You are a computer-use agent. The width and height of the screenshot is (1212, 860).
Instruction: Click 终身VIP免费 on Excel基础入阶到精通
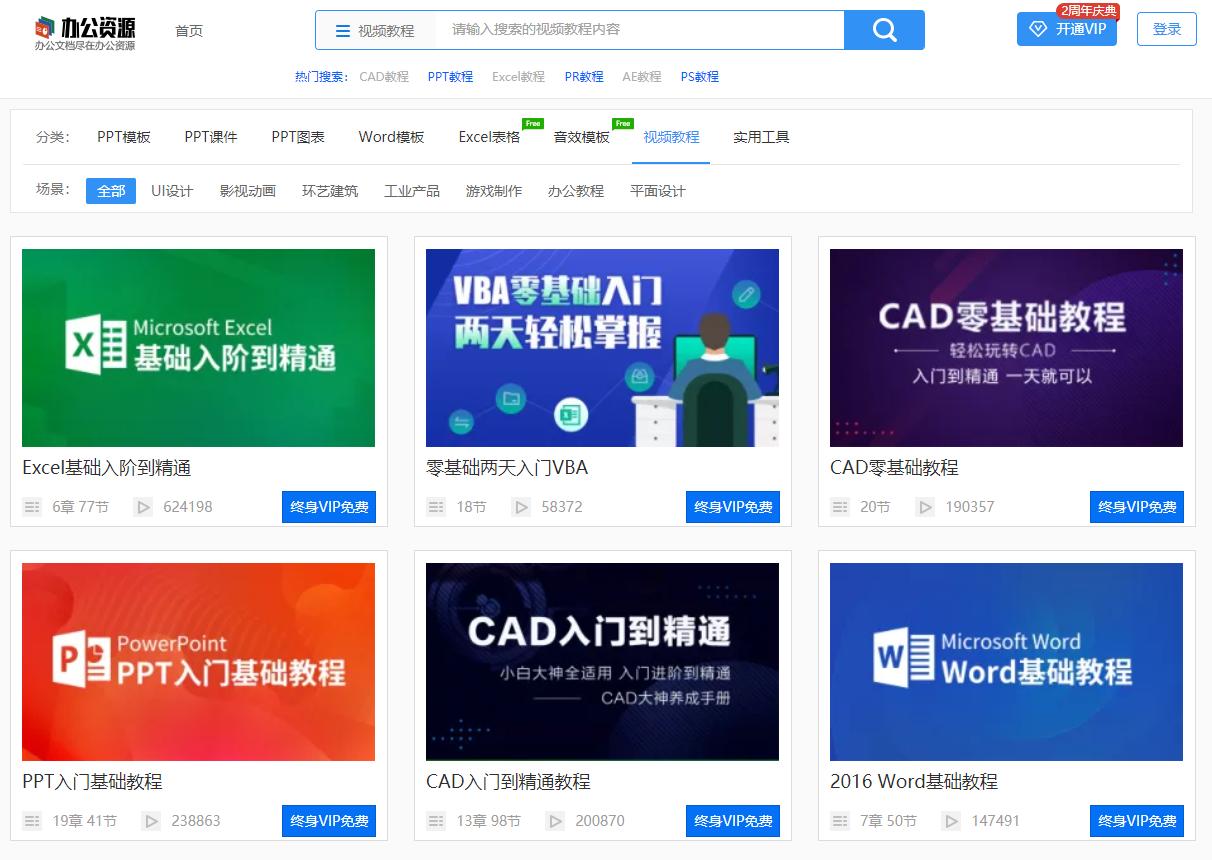pos(328,507)
